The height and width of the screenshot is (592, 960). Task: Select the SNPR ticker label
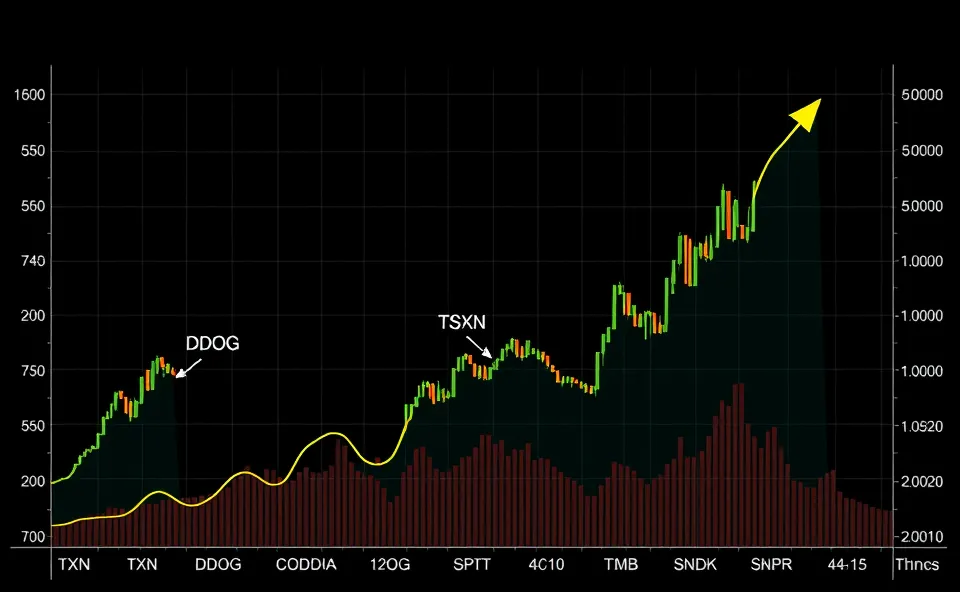771,564
